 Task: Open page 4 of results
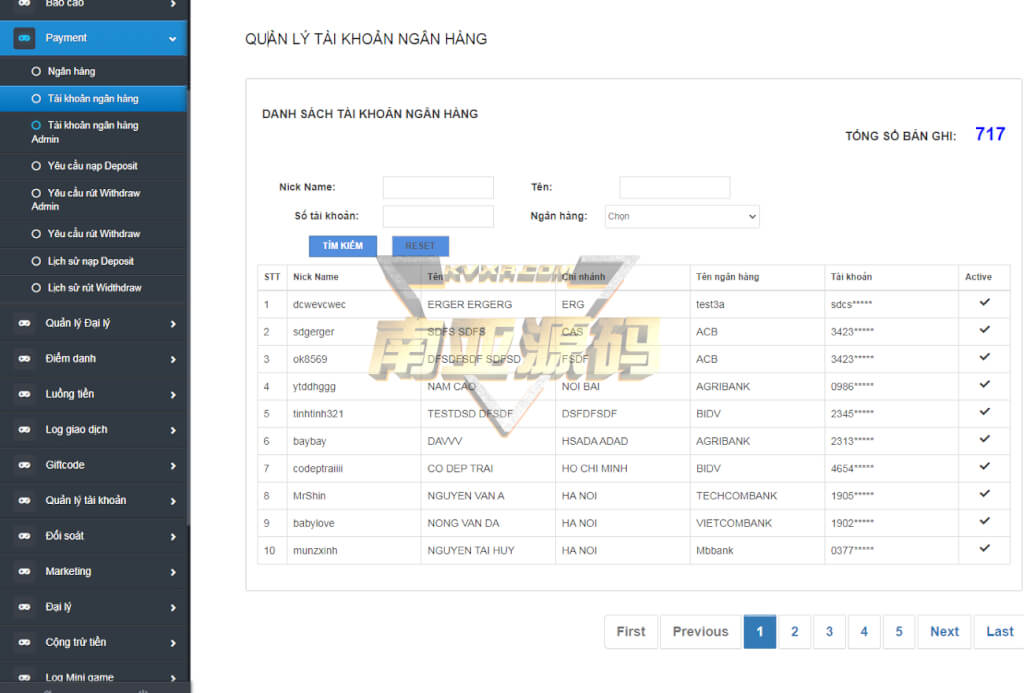[x=864, y=632]
